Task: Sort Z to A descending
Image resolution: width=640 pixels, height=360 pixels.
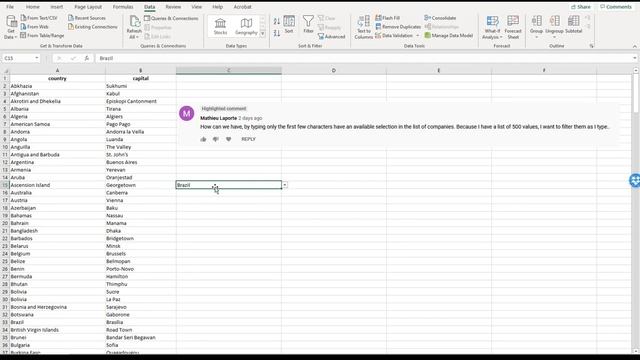Action: (277, 33)
